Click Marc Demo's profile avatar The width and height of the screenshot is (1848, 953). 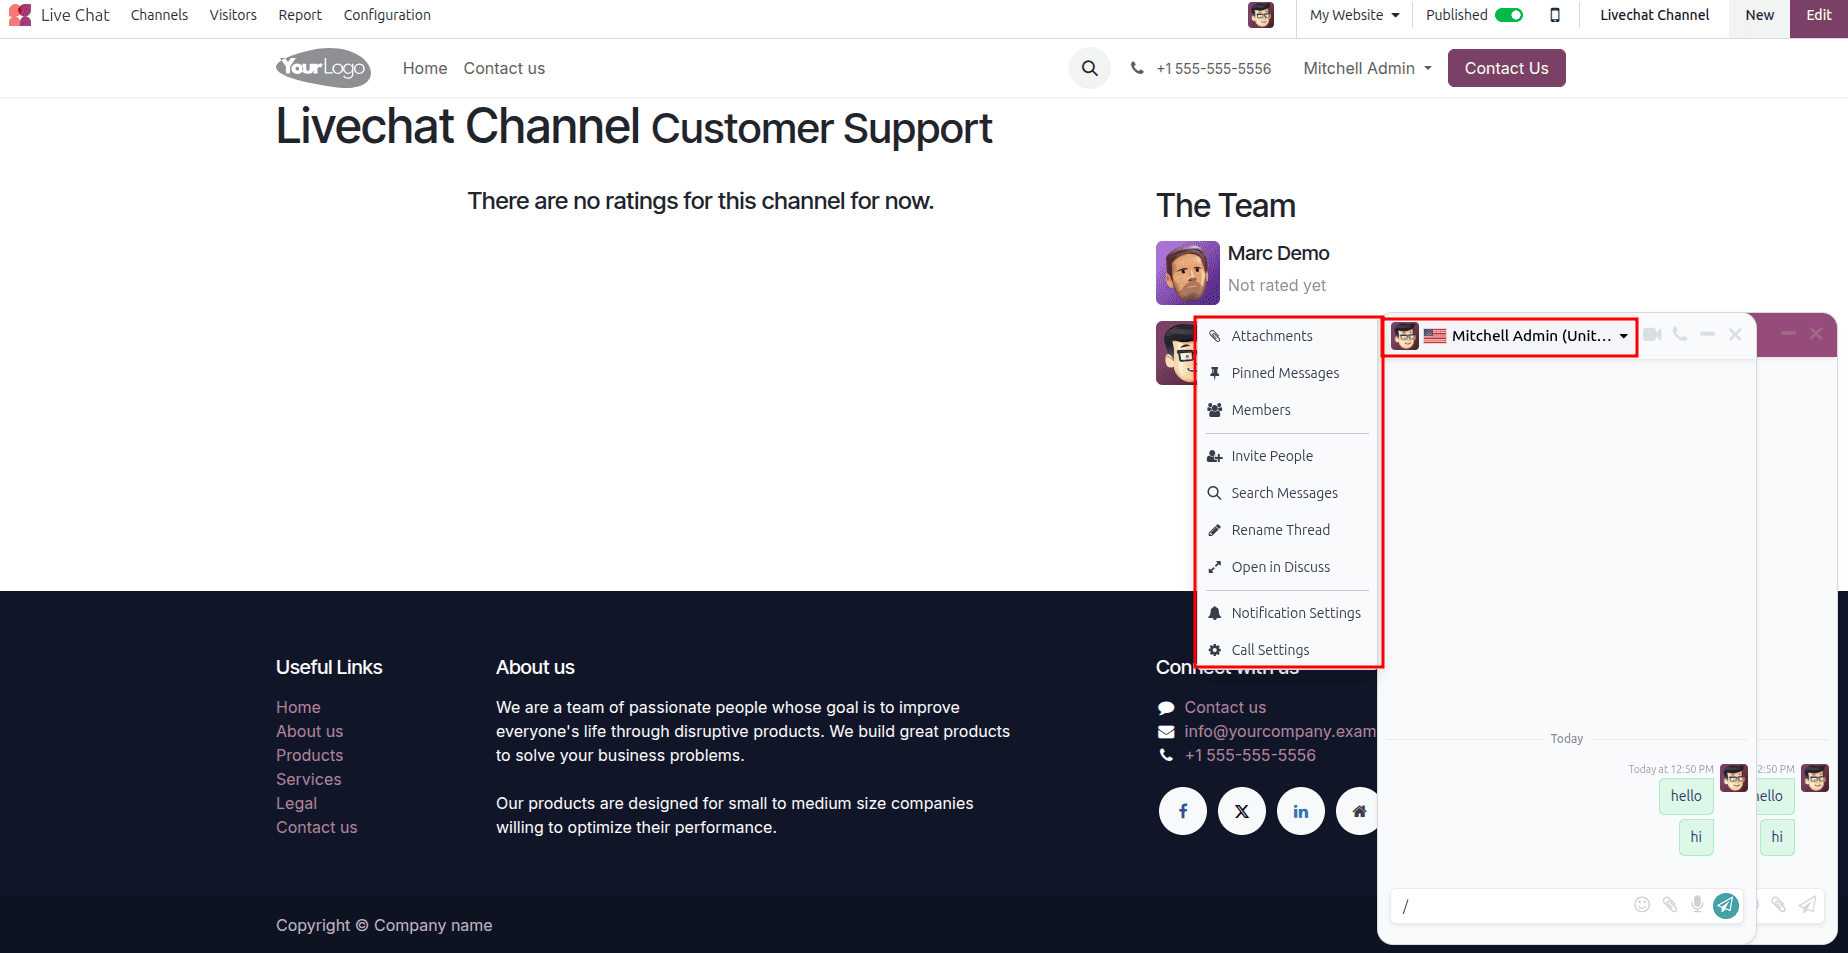coord(1187,272)
